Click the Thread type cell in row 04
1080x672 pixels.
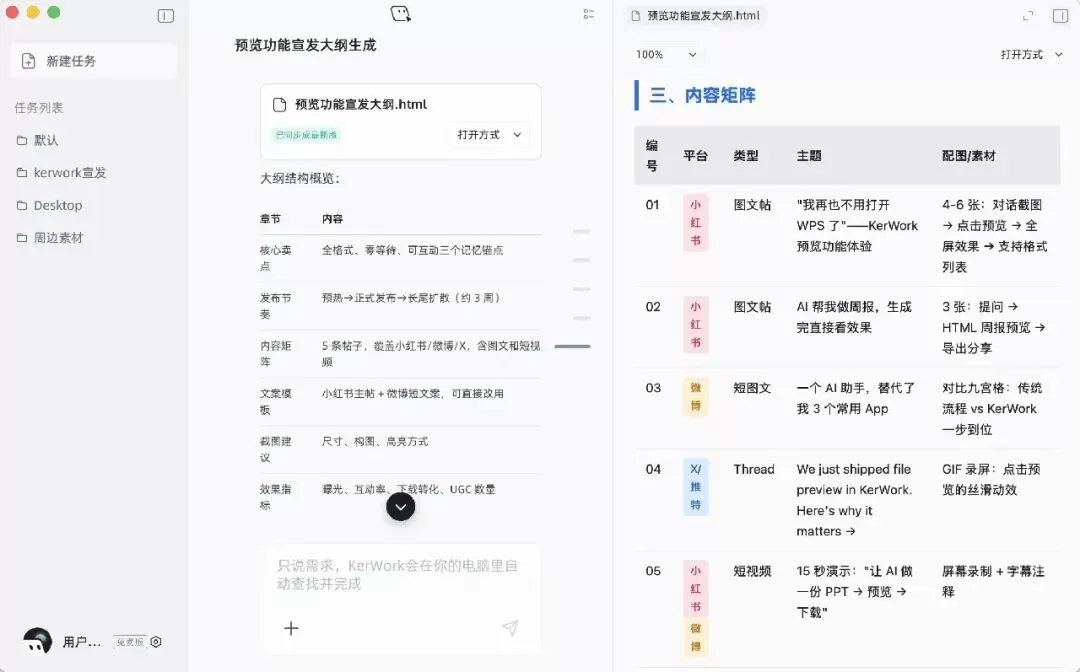click(x=754, y=469)
